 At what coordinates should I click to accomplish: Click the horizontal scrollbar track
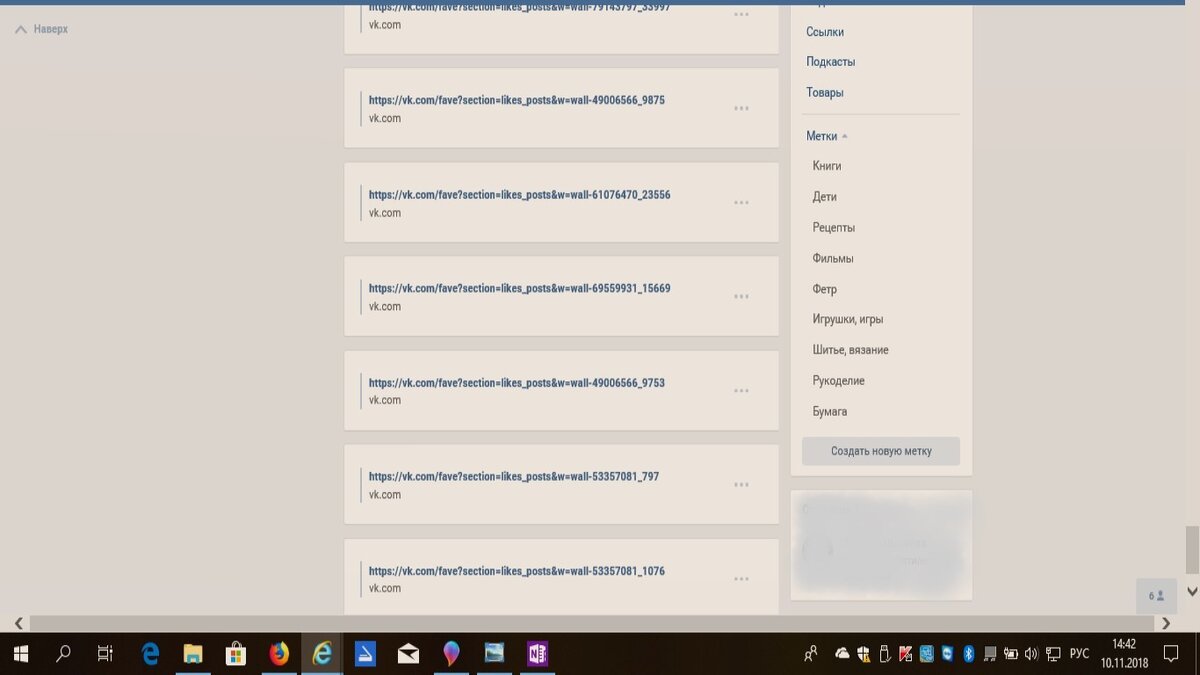[591, 623]
